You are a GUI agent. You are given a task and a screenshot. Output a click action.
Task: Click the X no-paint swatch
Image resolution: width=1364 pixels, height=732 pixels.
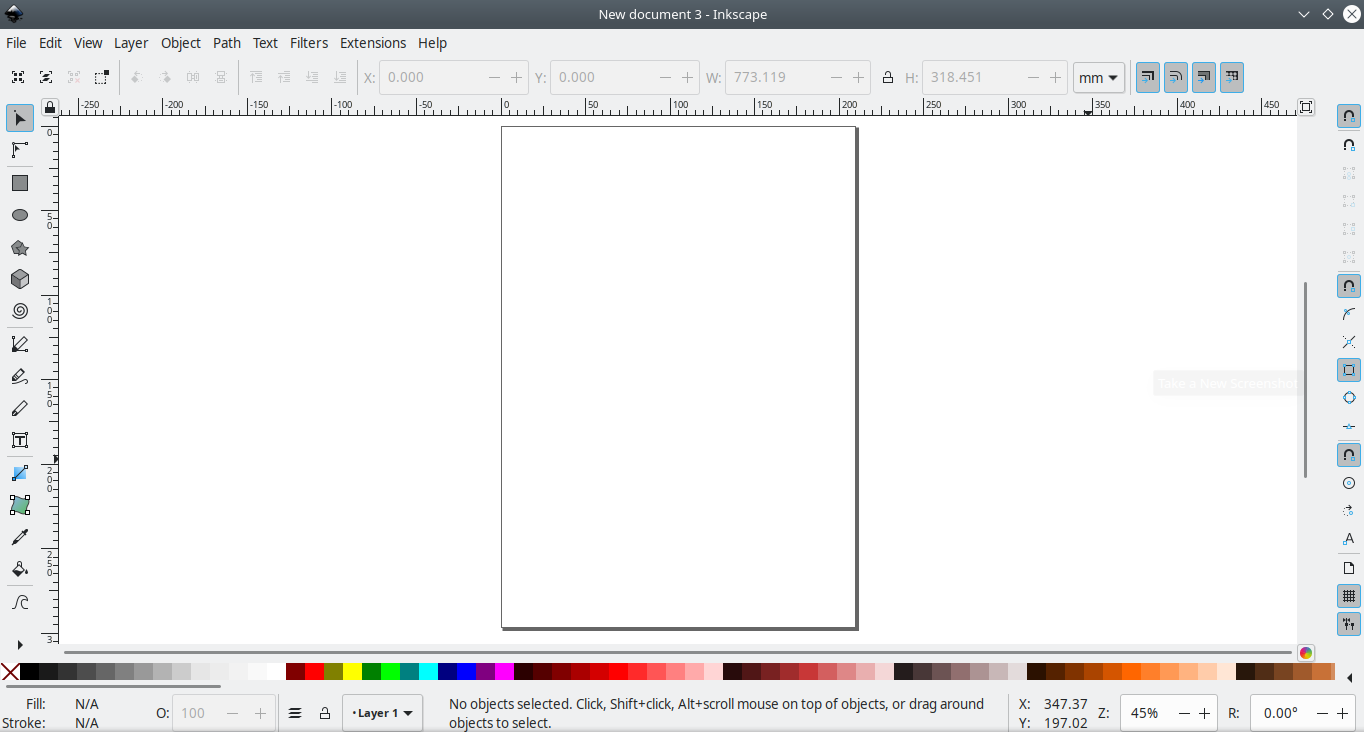tap(10, 671)
